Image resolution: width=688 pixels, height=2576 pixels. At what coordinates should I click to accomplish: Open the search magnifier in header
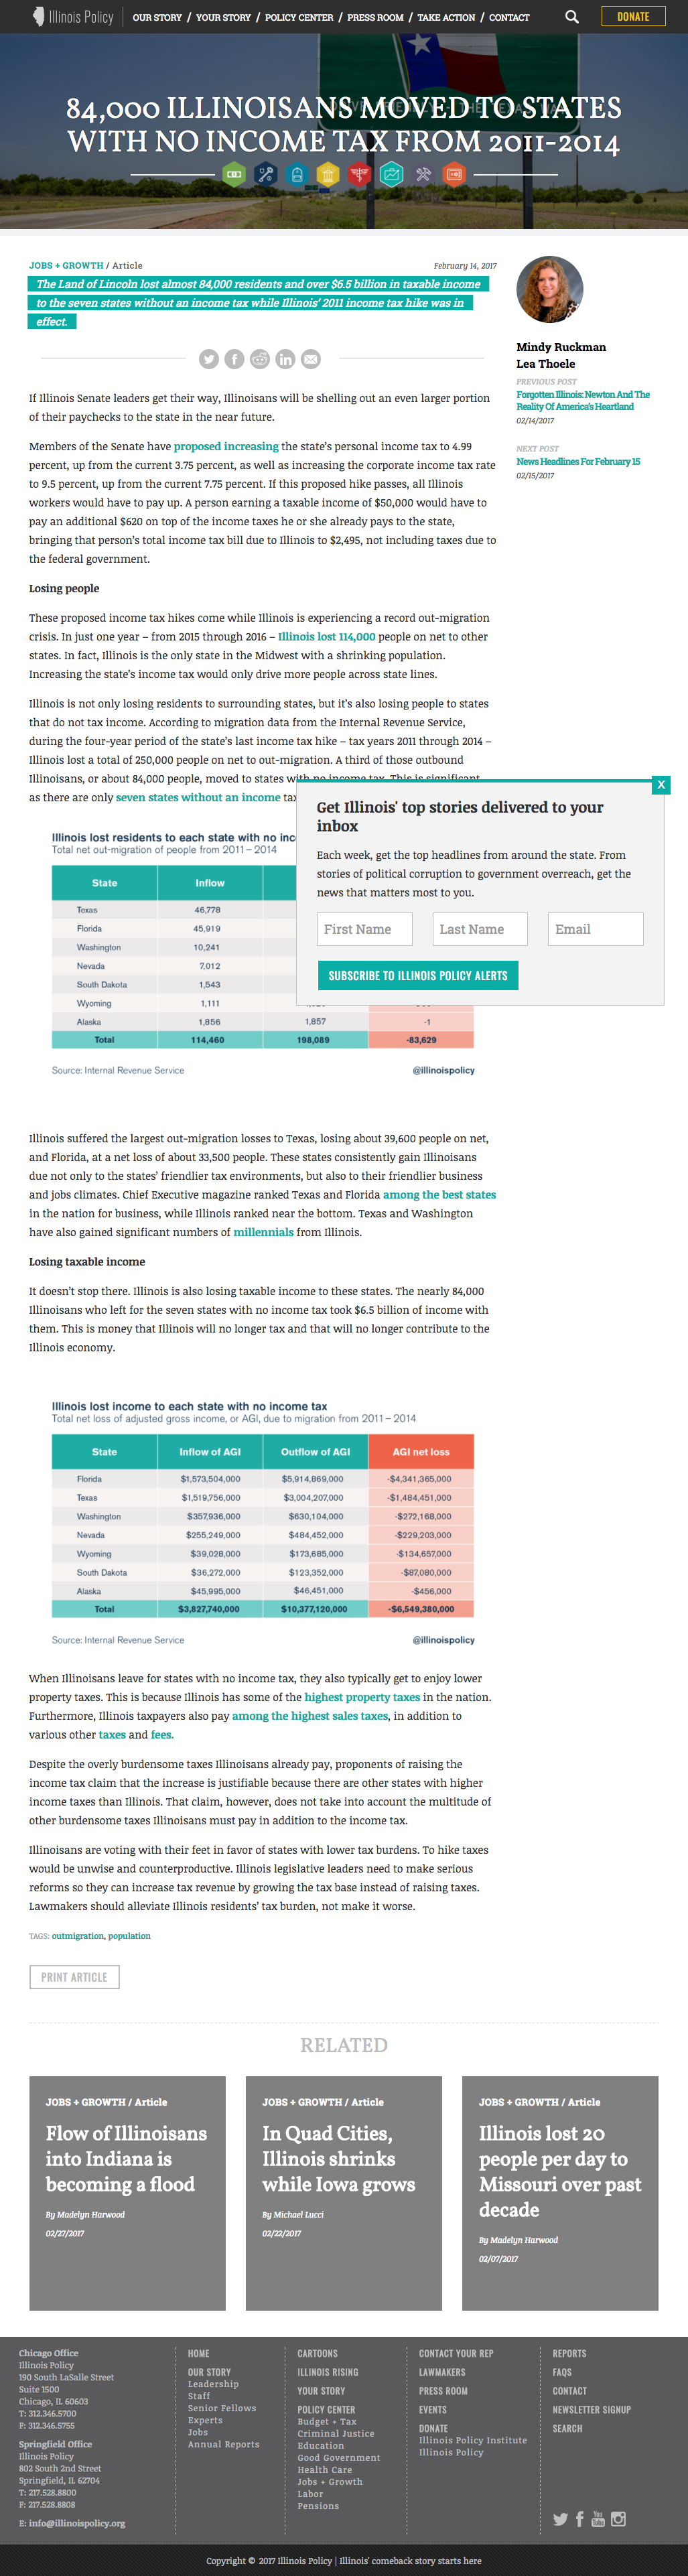coord(572,17)
